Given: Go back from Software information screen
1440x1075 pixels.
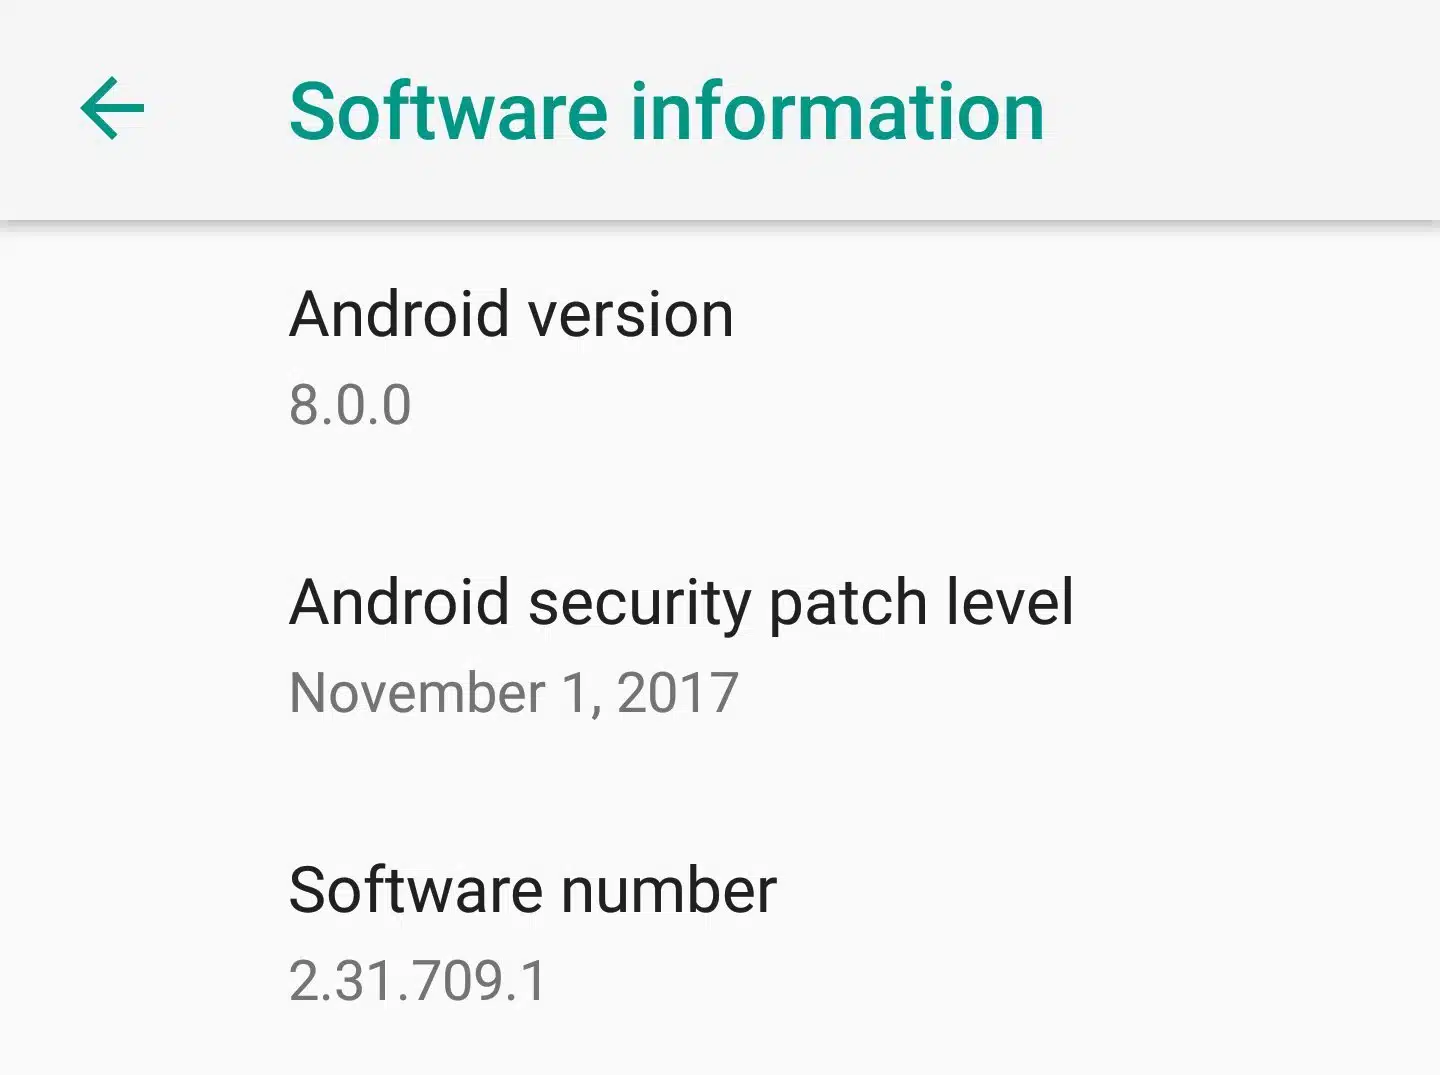Looking at the screenshot, I should pos(112,108).
